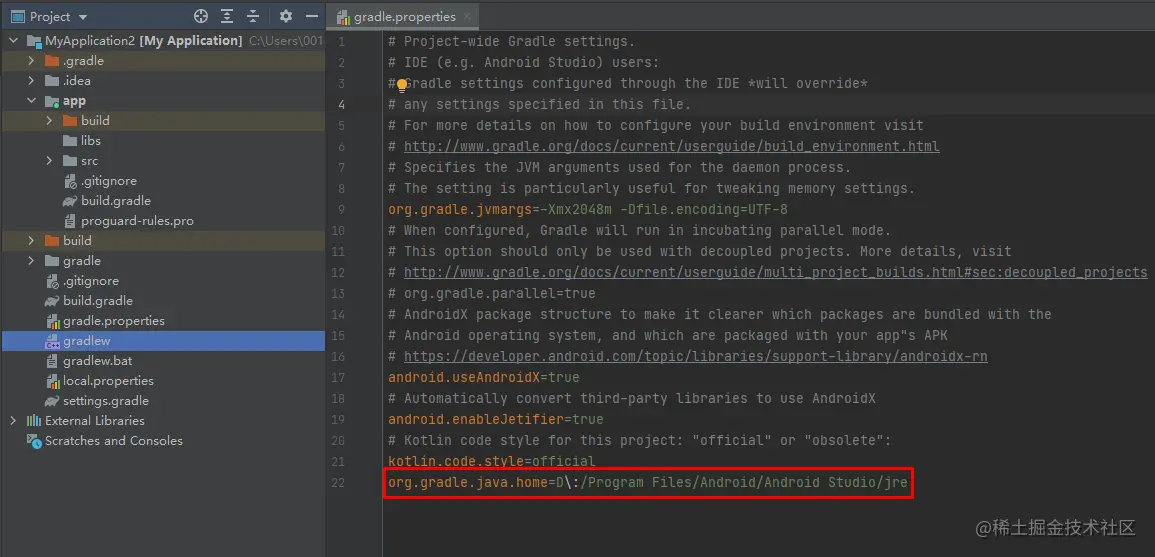Click the src folder icon
The image size is (1155, 557).
pyautogui.click(x=70, y=161)
